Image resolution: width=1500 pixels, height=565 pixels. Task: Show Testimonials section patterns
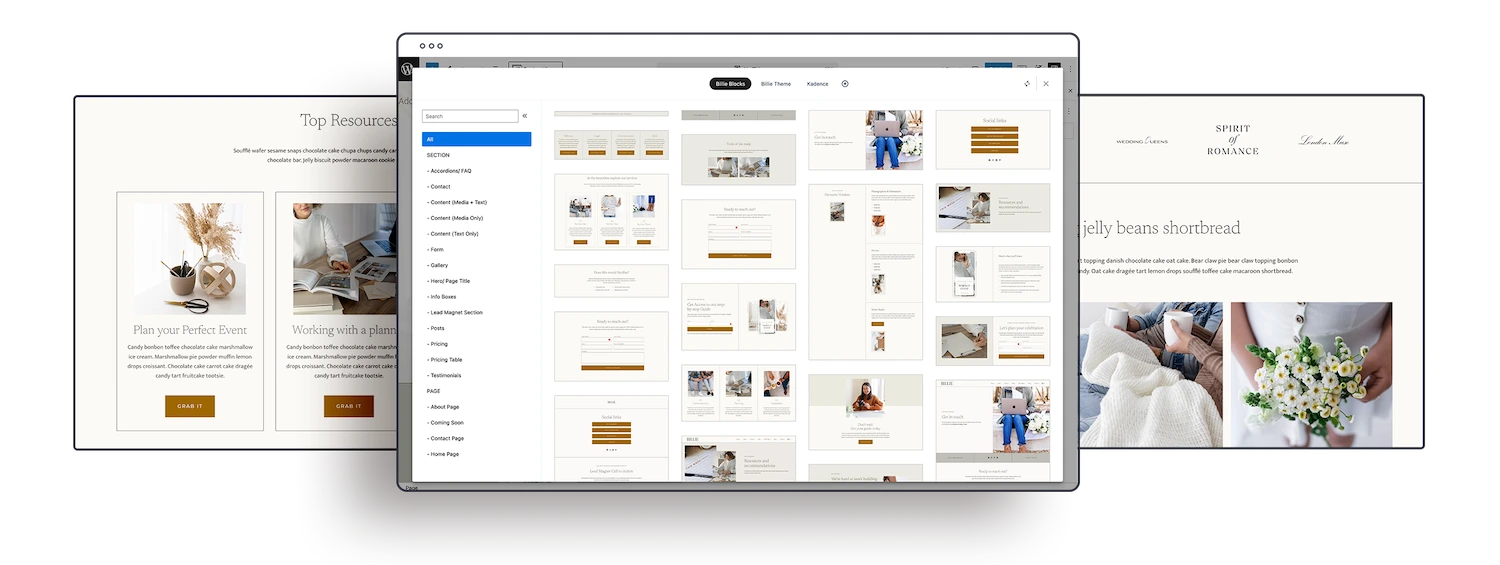[x=445, y=375]
